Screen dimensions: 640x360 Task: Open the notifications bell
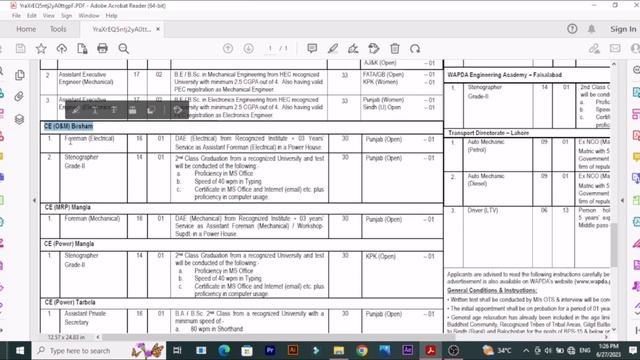(x=591, y=29)
